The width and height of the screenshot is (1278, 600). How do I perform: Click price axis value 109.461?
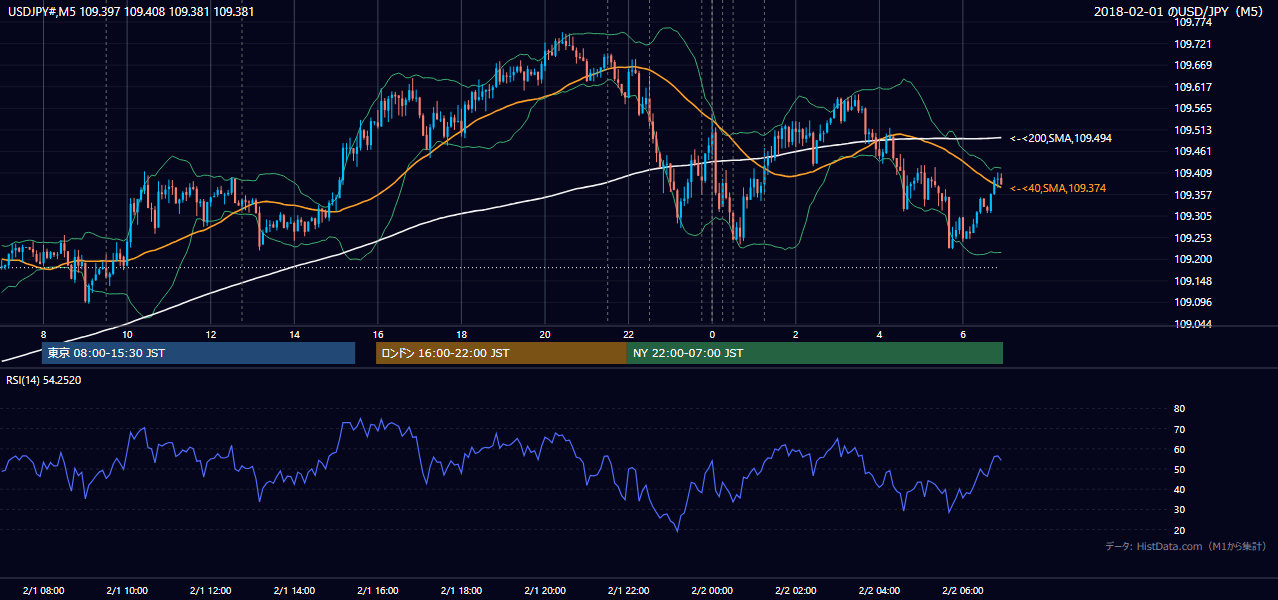pos(1193,152)
